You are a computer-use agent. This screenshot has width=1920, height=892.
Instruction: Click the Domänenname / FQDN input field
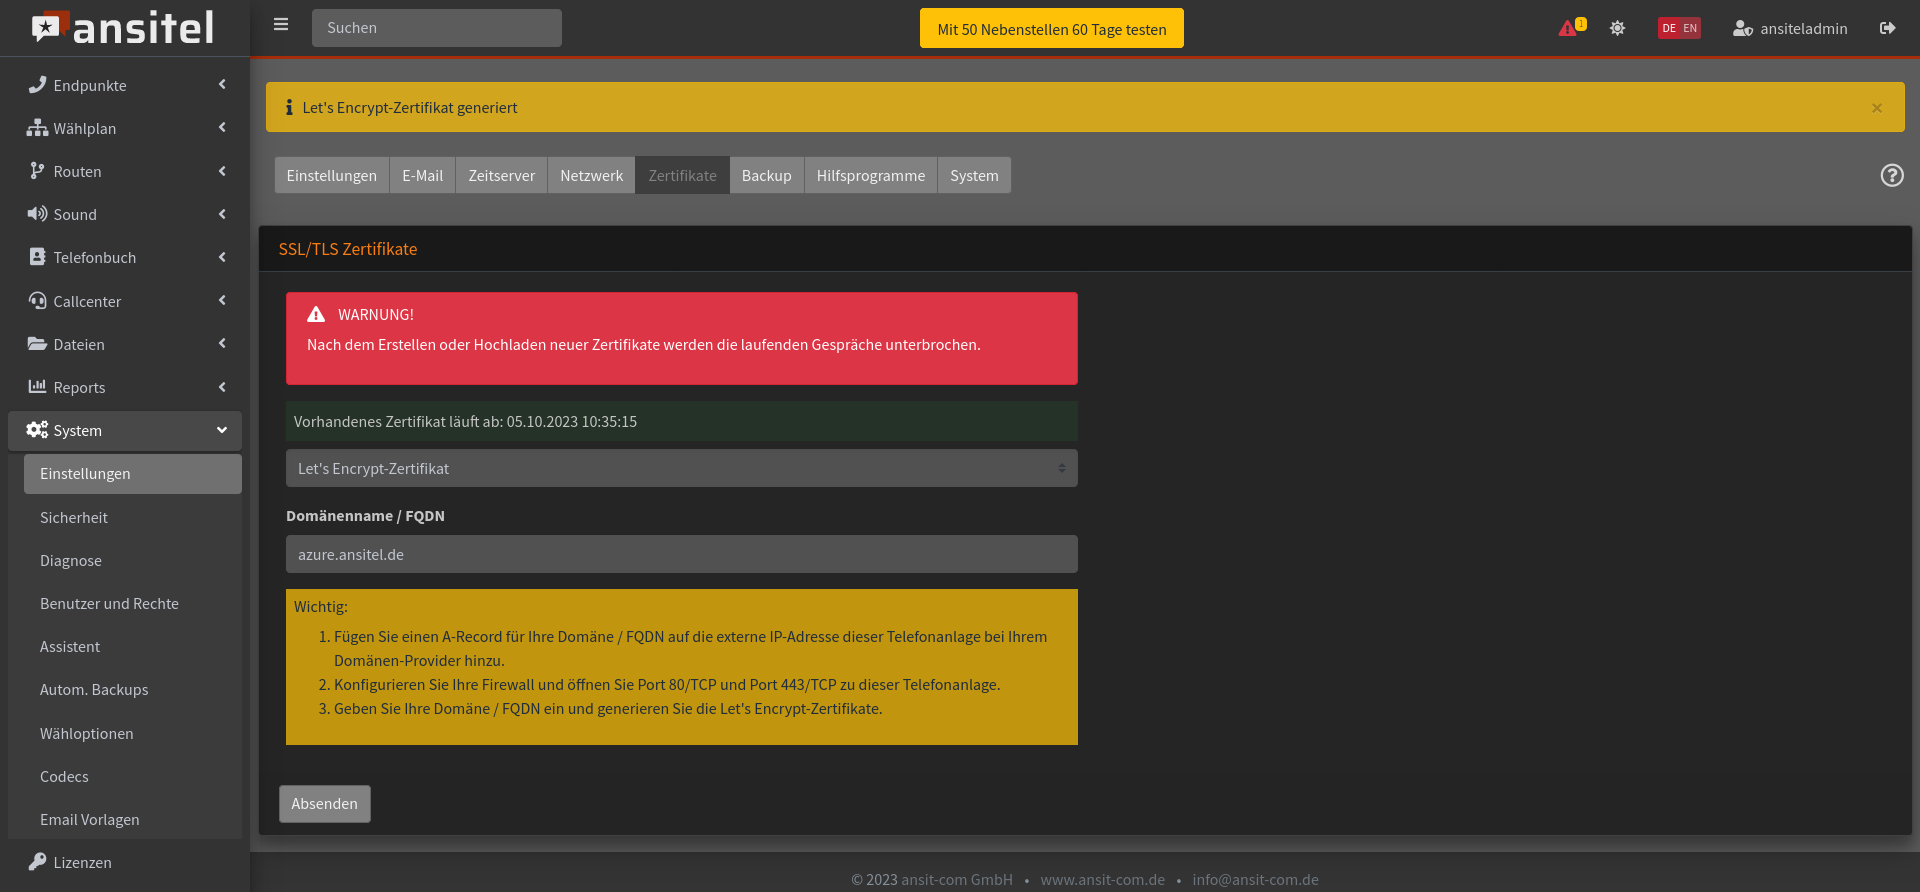(681, 554)
